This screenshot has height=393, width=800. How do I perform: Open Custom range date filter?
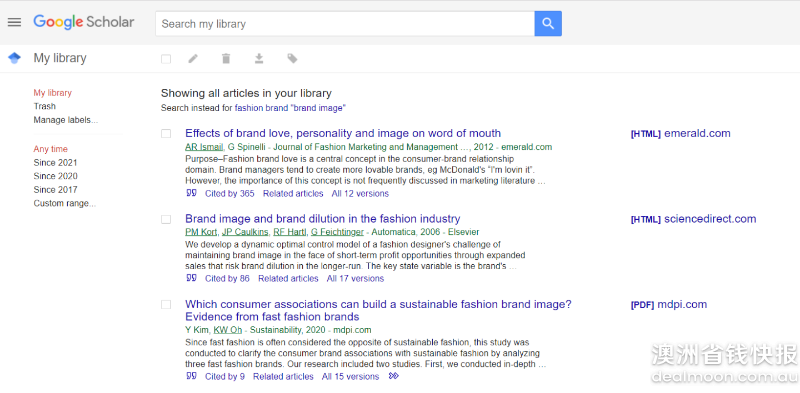pos(65,203)
